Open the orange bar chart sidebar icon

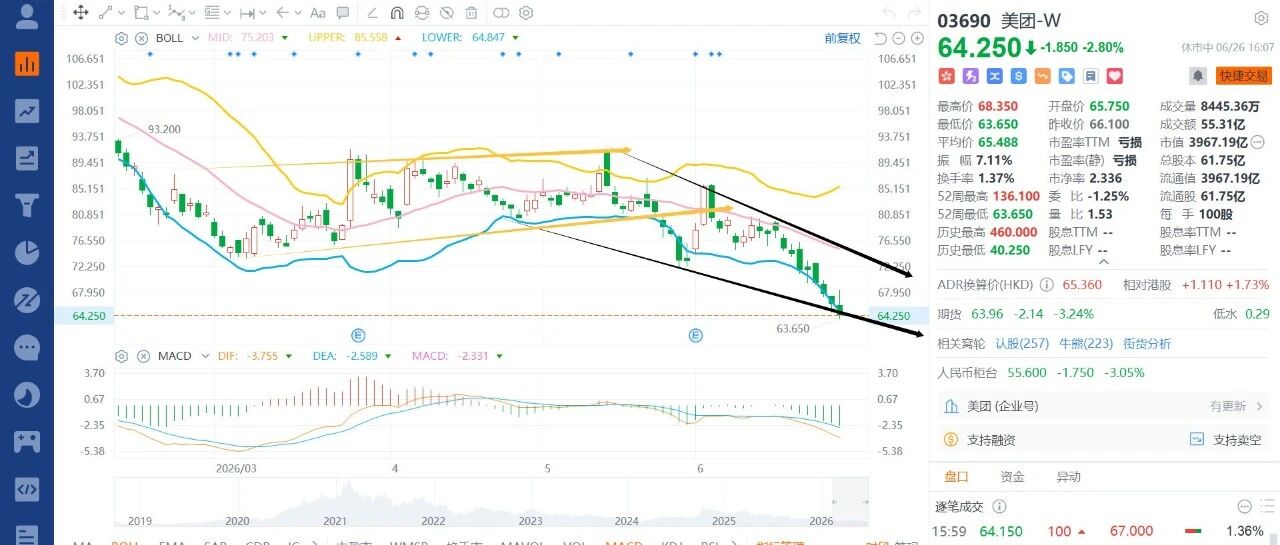point(27,64)
